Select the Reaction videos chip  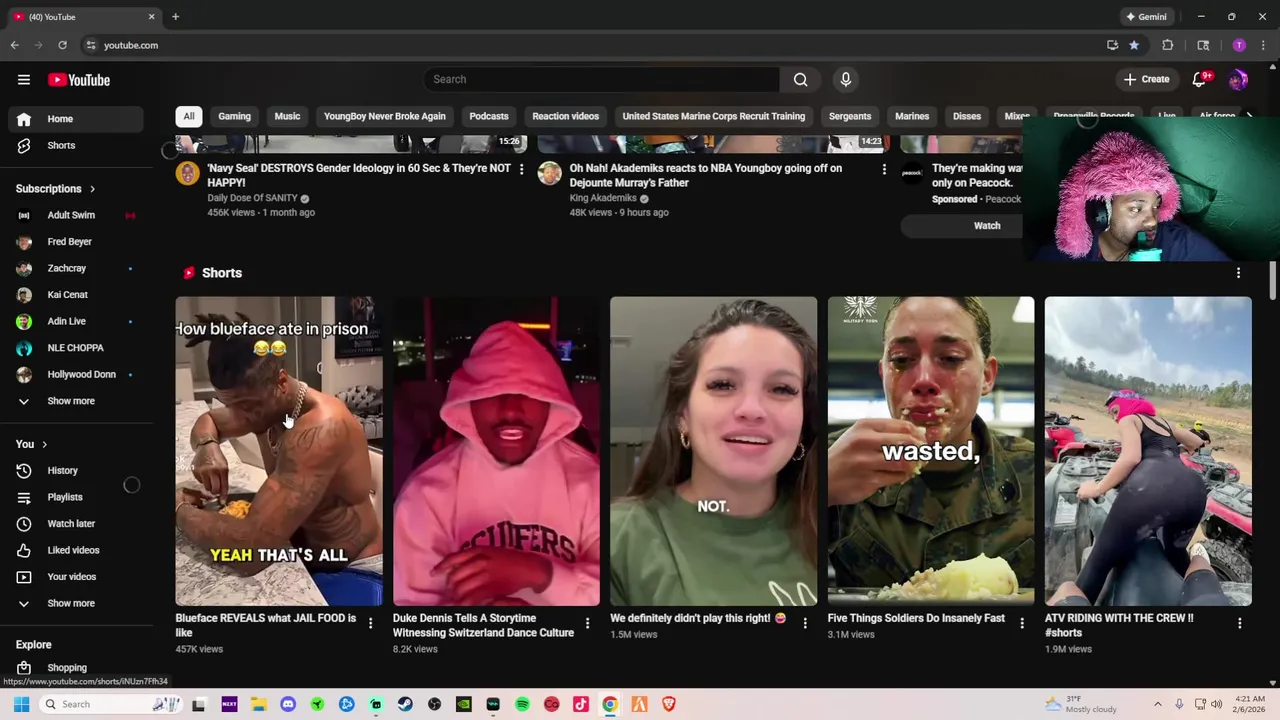[x=565, y=116]
